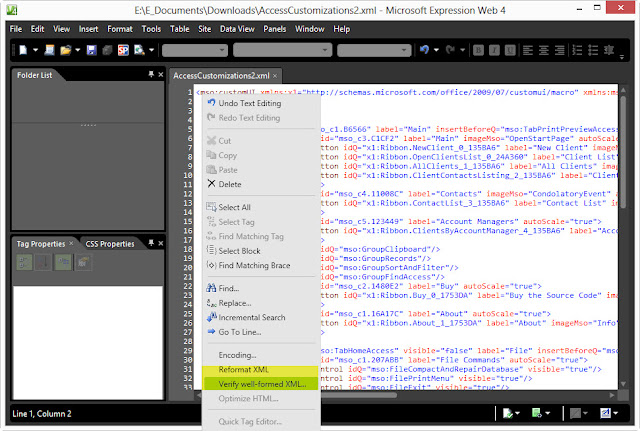
Task: Close the AccessCustomizations2.xml tab
Action: pos(275,76)
